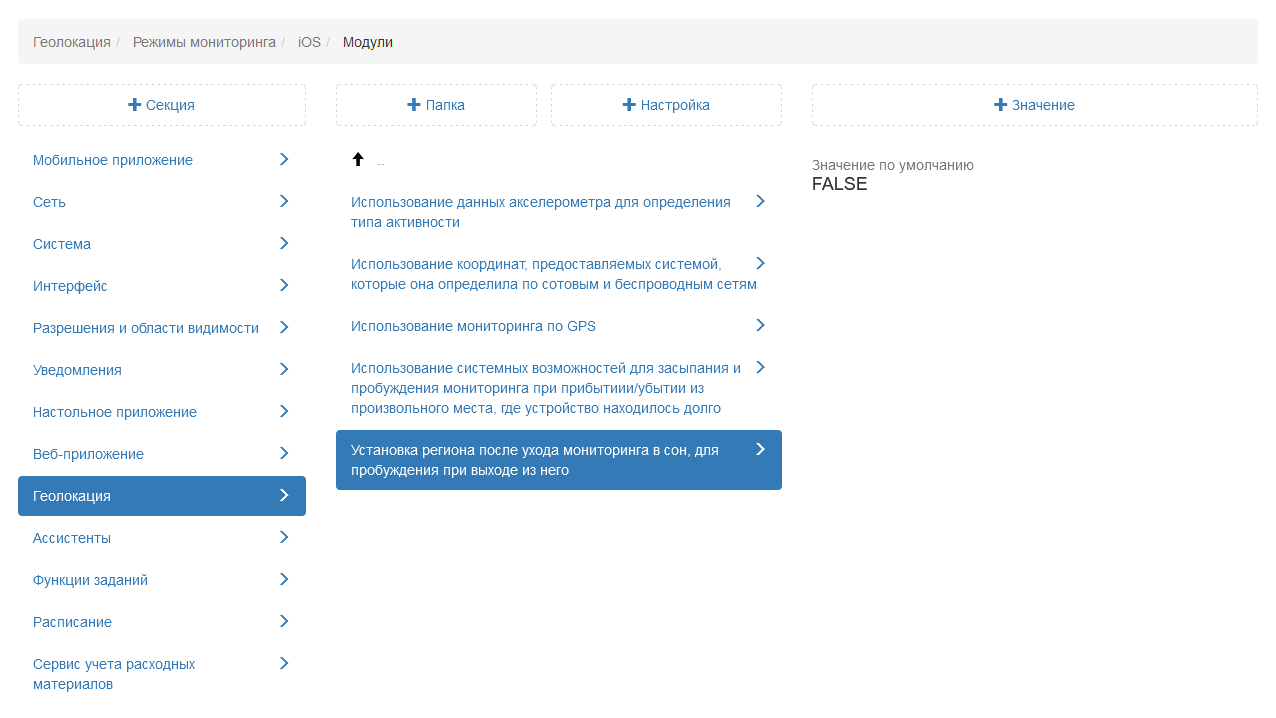The height and width of the screenshot is (718, 1276).
Task: Navigate to iOS breadcrumb
Action: pyautogui.click(x=309, y=42)
